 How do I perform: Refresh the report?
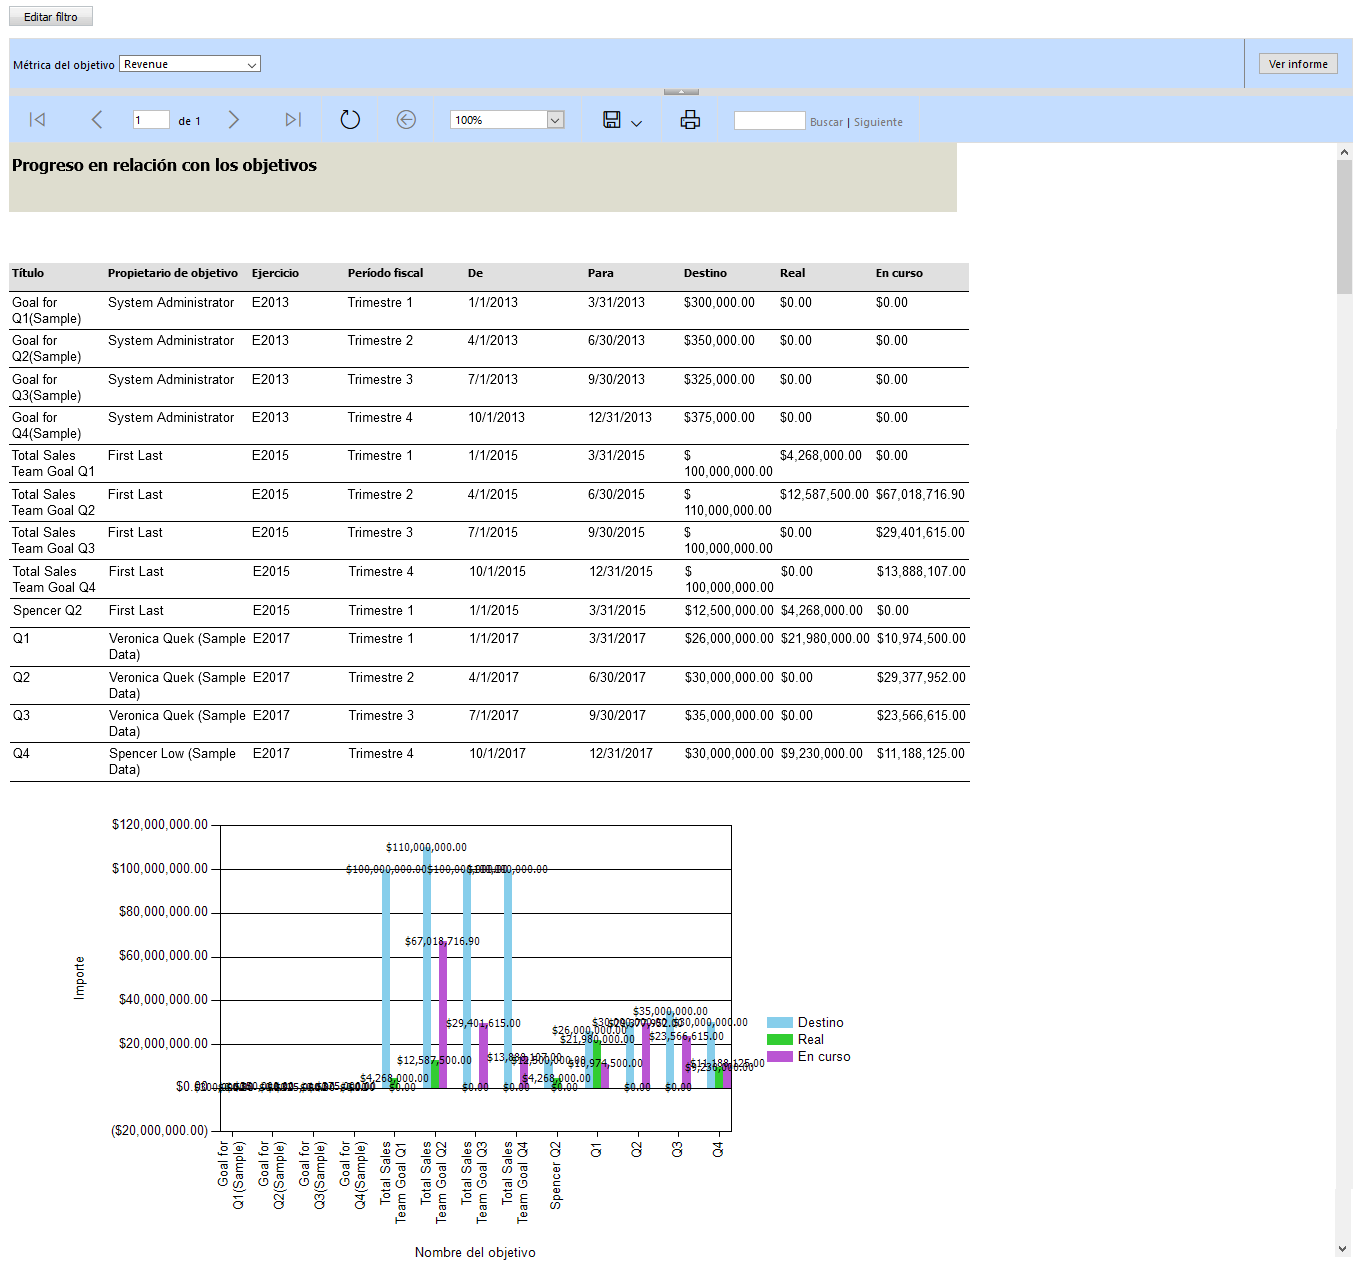tap(350, 120)
